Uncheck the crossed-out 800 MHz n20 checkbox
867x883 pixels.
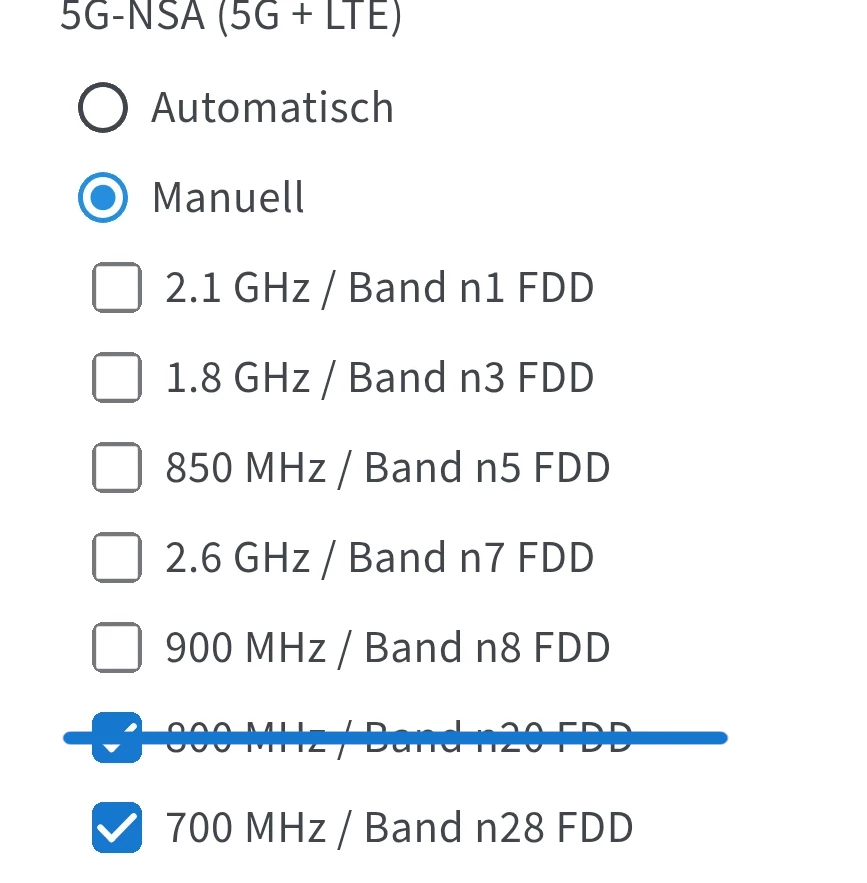pos(117,738)
